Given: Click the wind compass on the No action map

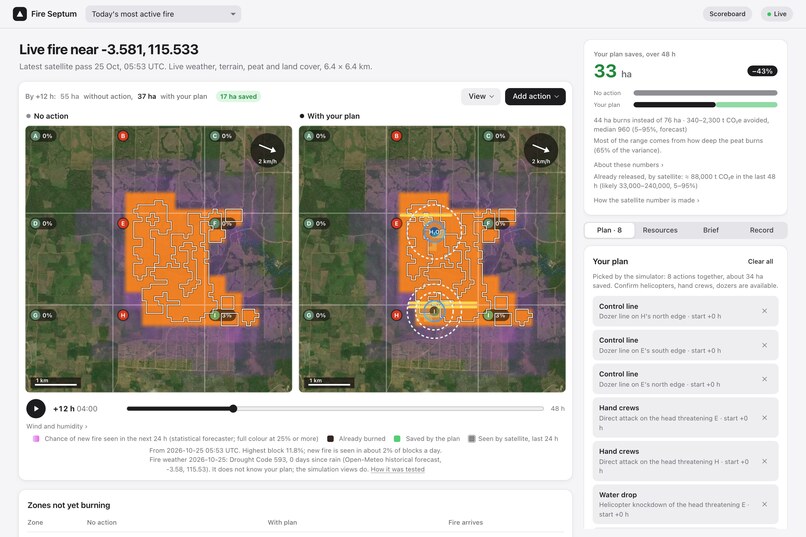Looking at the screenshot, I should [x=267, y=150].
